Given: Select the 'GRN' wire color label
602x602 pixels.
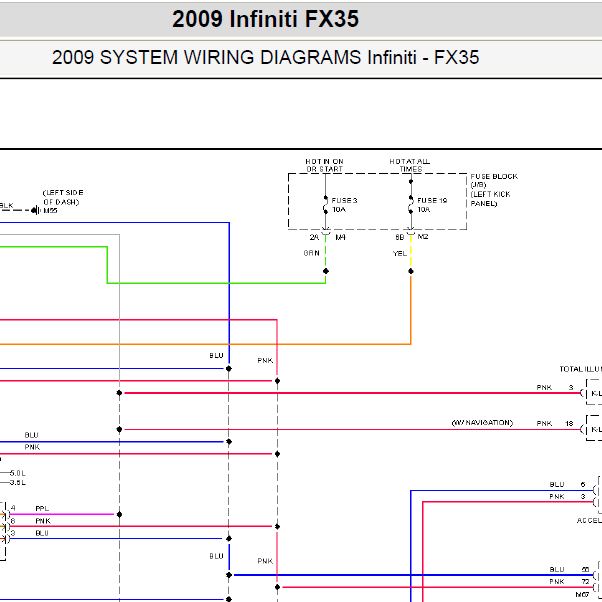Looking at the screenshot, I should 311,253.
